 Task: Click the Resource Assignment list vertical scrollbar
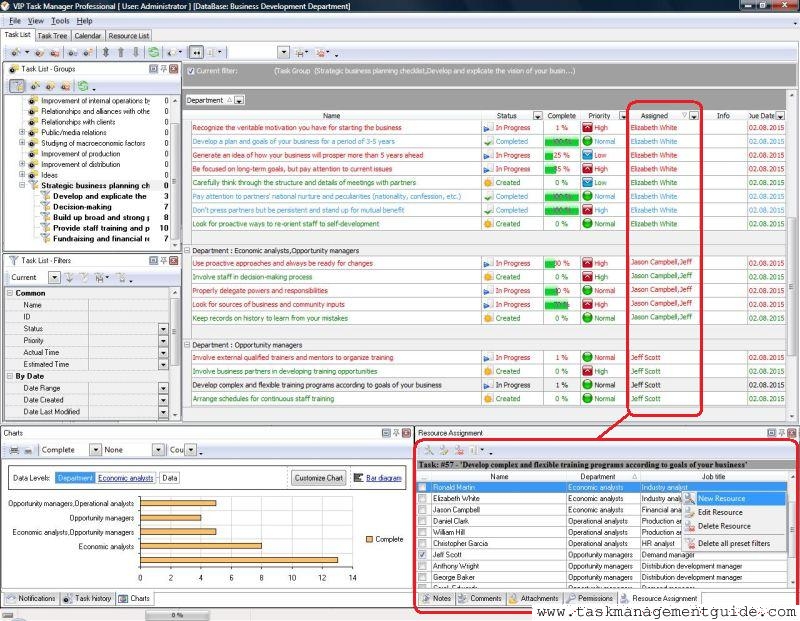pyautogui.click(x=791, y=529)
